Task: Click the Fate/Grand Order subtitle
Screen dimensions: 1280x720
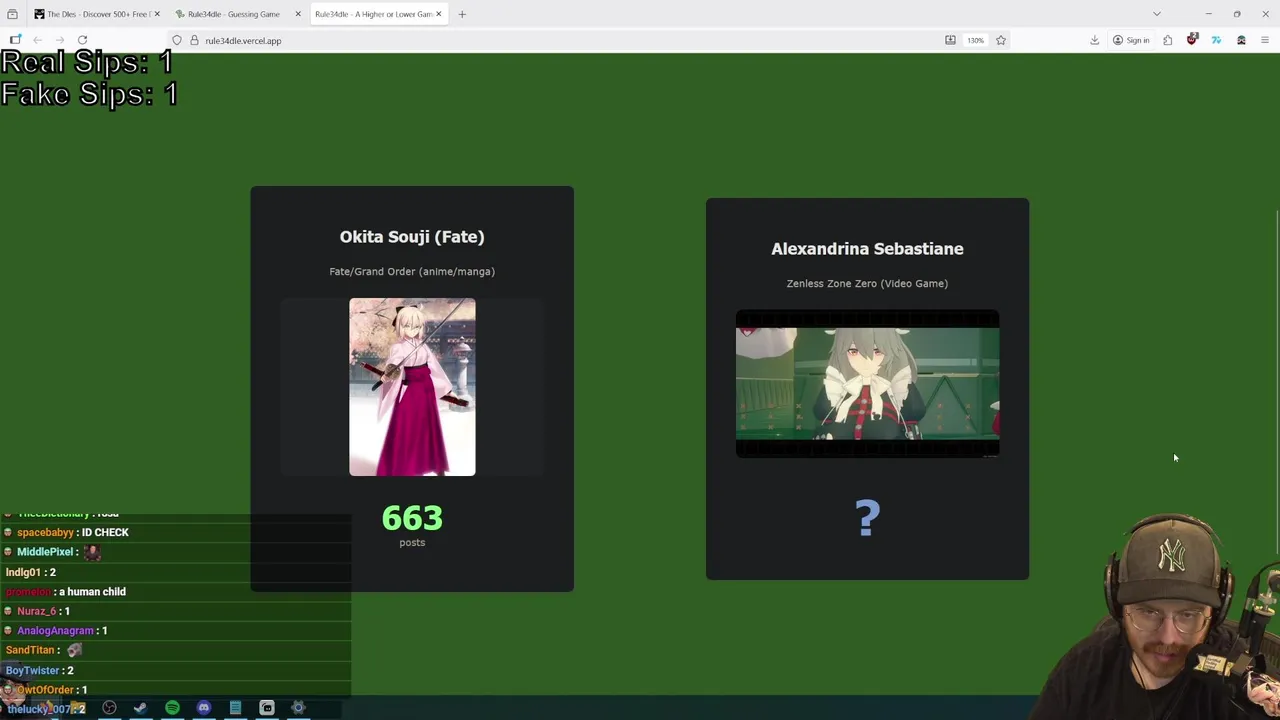Action: [412, 271]
